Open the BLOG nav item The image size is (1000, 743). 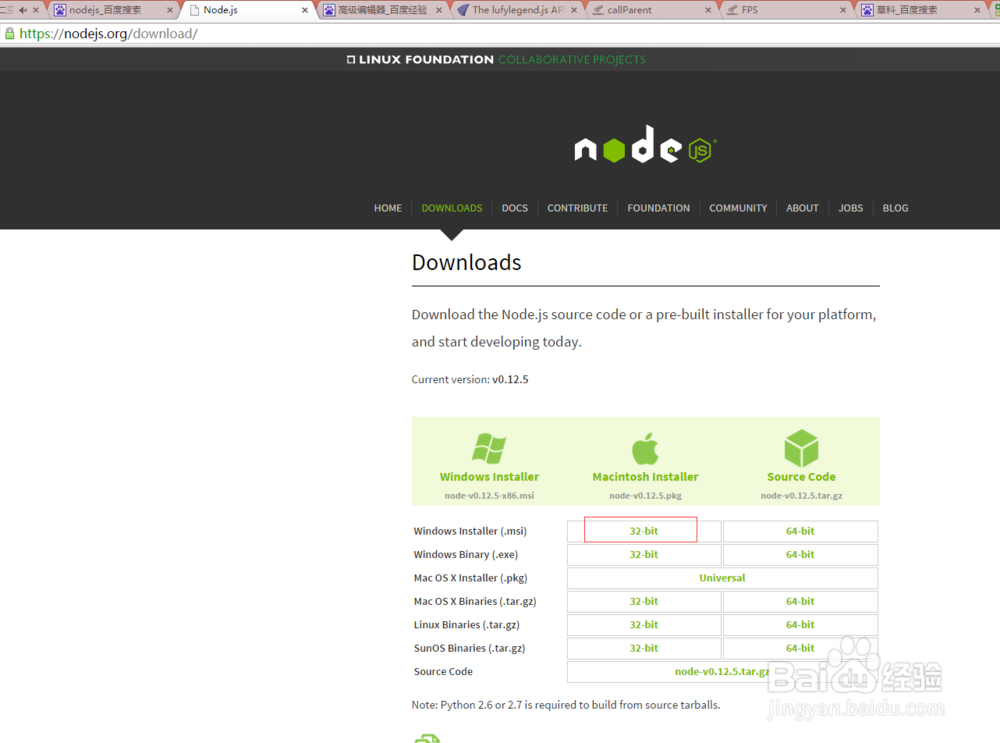click(895, 208)
